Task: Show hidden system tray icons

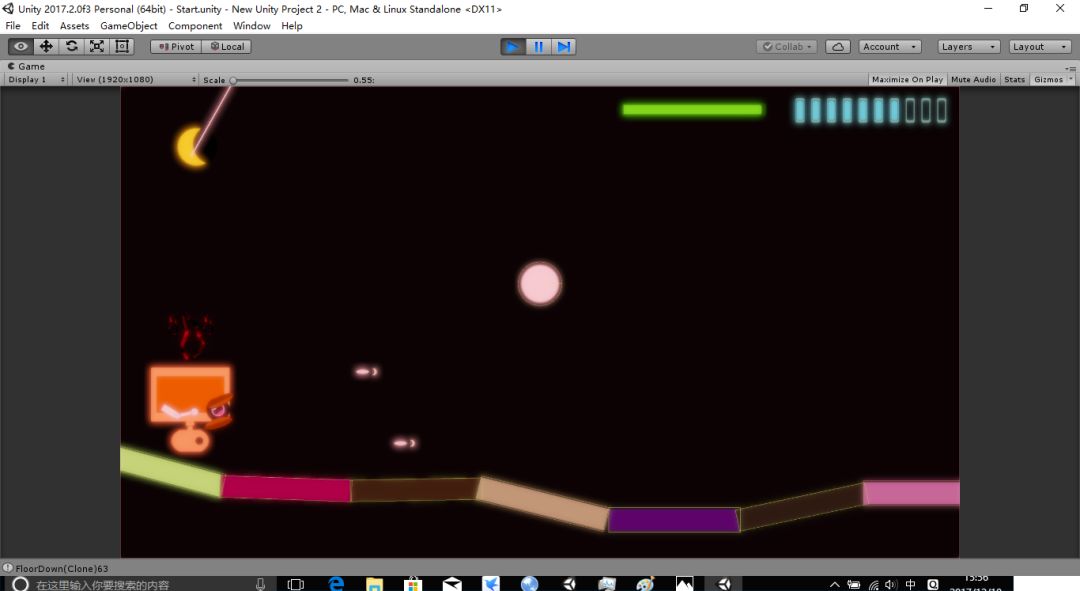Action: tap(835, 585)
